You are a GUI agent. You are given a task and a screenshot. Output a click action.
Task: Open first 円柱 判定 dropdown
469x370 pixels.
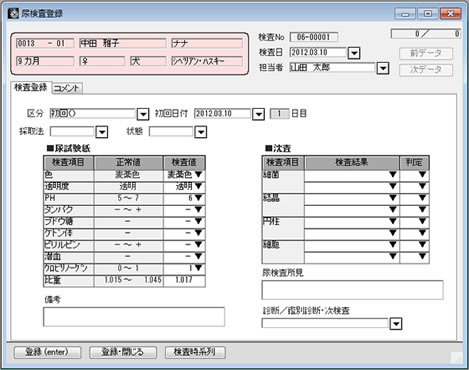click(422, 221)
